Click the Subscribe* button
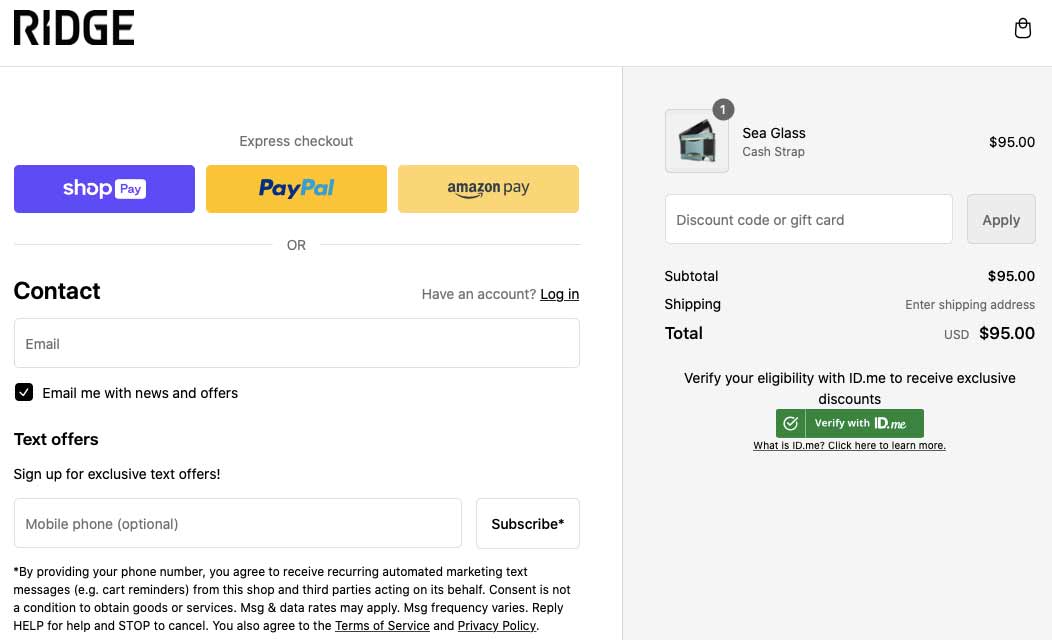This screenshot has height=640, width=1052. pyautogui.click(x=527, y=523)
